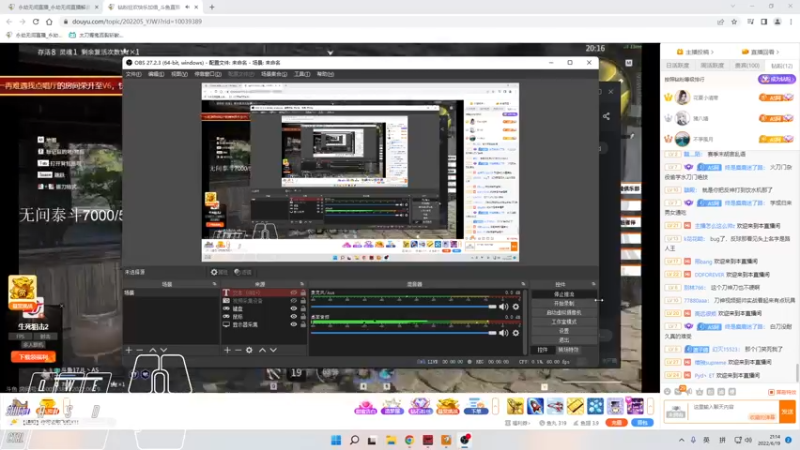This screenshot has width=800, height=450.
Task: Adjust the 桌面音频 volume slider
Action: pos(404,333)
